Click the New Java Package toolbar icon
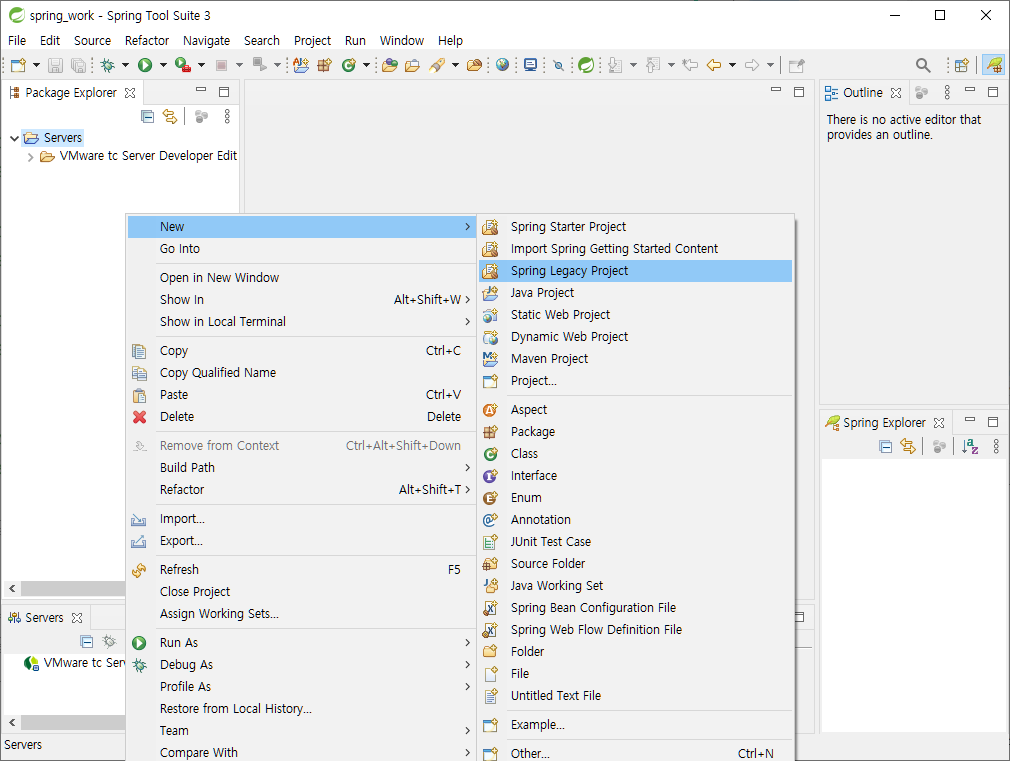This screenshot has height=761, width=1010. coord(324,65)
